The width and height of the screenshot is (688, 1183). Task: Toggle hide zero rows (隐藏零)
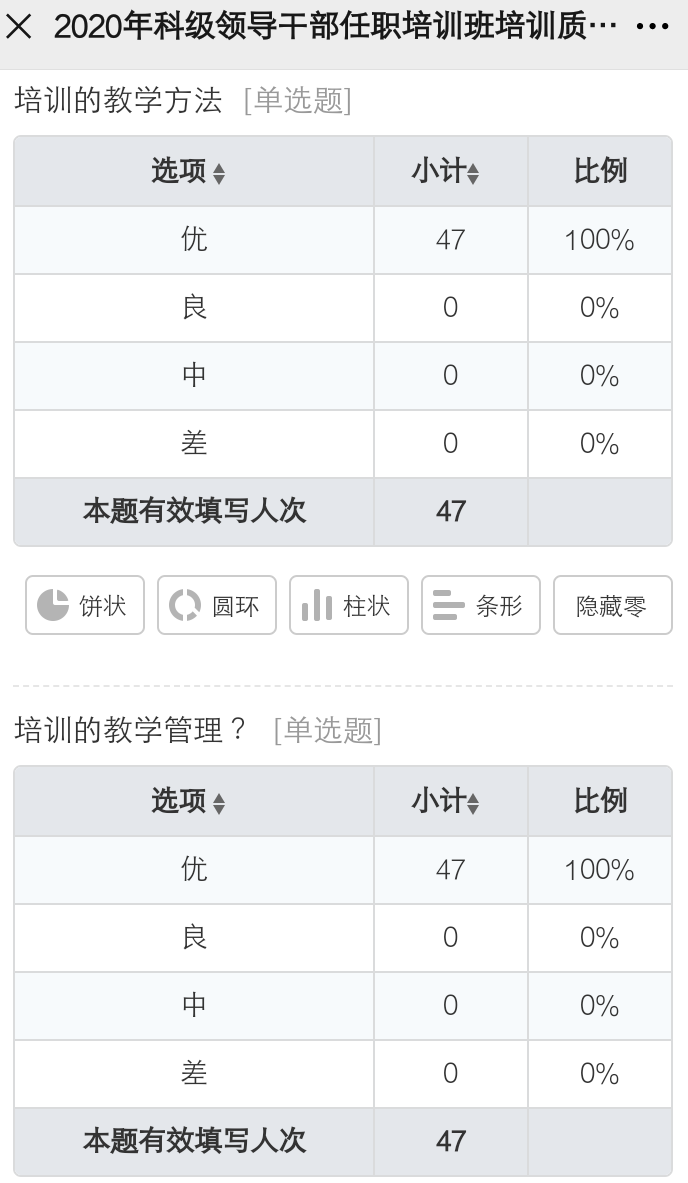tap(612, 605)
